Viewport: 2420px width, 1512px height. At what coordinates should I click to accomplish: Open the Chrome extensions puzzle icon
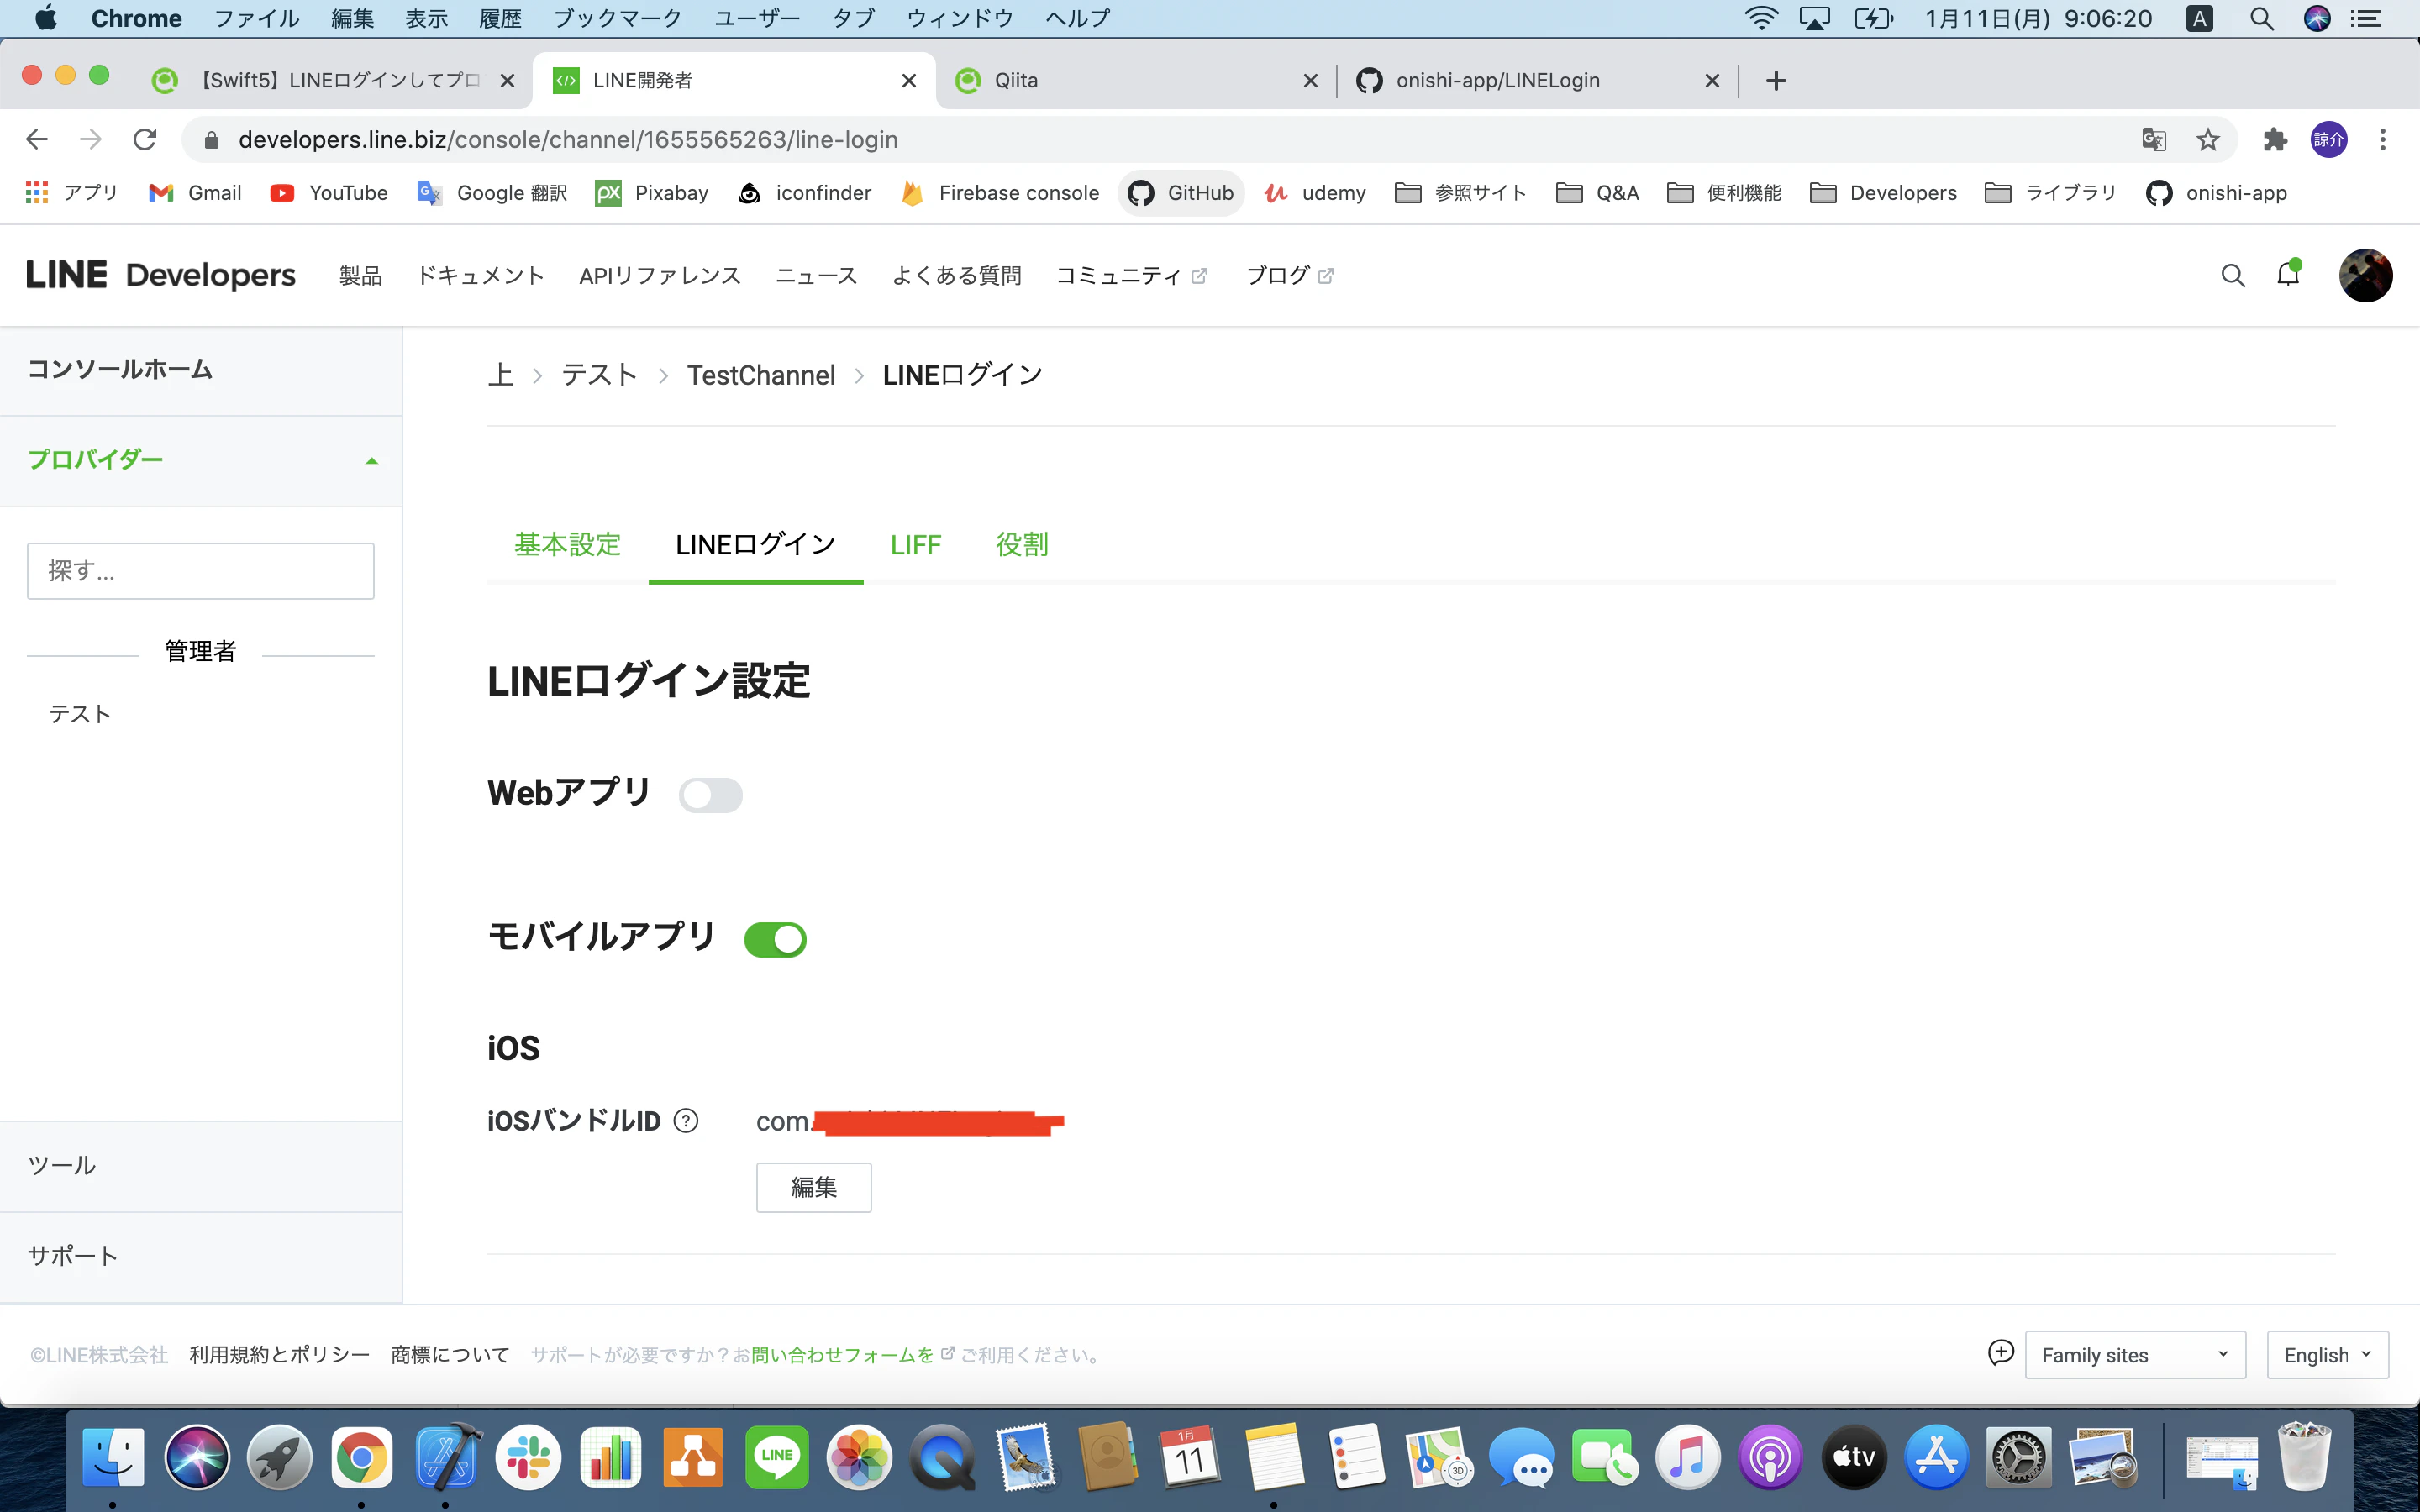click(x=2275, y=139)
